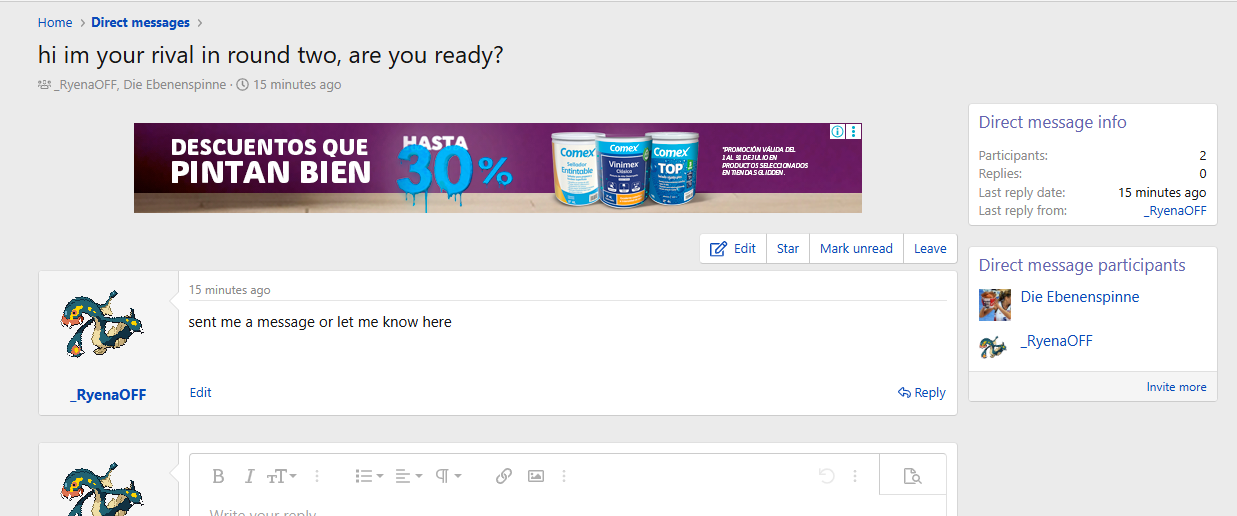
Task: Click the Replies count row
Action: click(1092, 174)
